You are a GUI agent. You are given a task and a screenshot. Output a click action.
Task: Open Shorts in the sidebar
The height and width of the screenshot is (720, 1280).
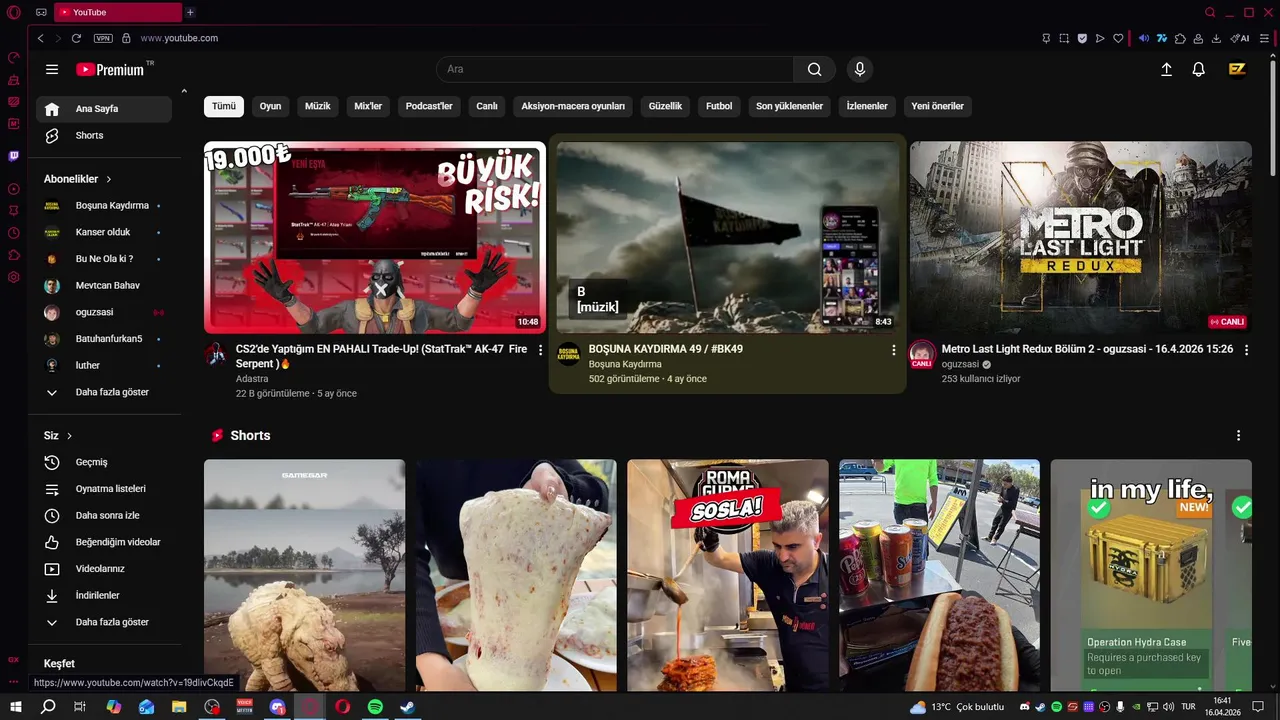tap(104, 135)
